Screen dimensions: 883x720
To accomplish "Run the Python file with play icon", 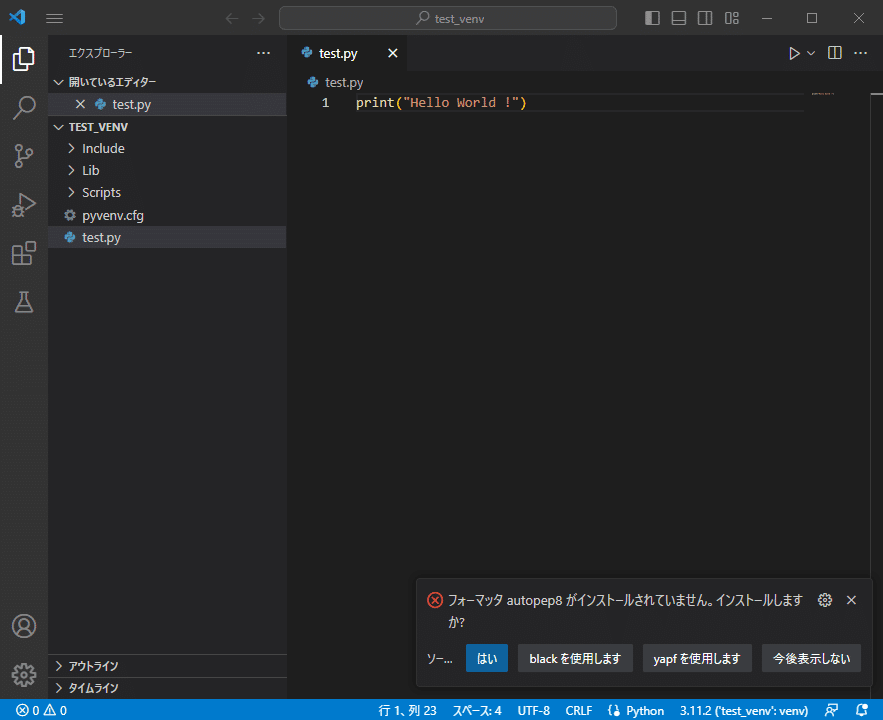I will coord(794,53).
